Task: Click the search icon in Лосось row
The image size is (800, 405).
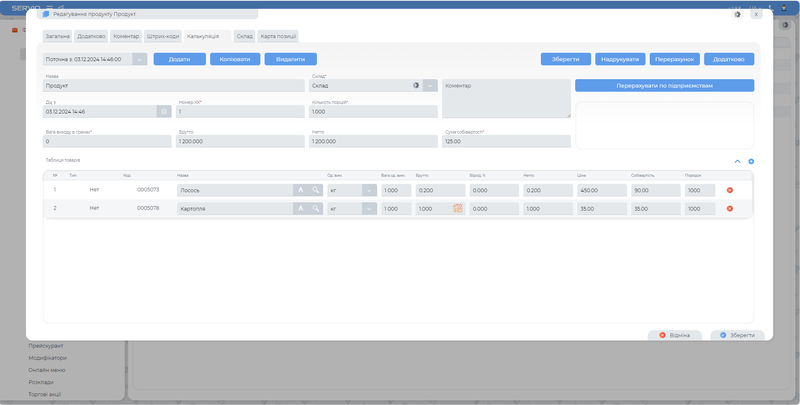Action: 315,190
